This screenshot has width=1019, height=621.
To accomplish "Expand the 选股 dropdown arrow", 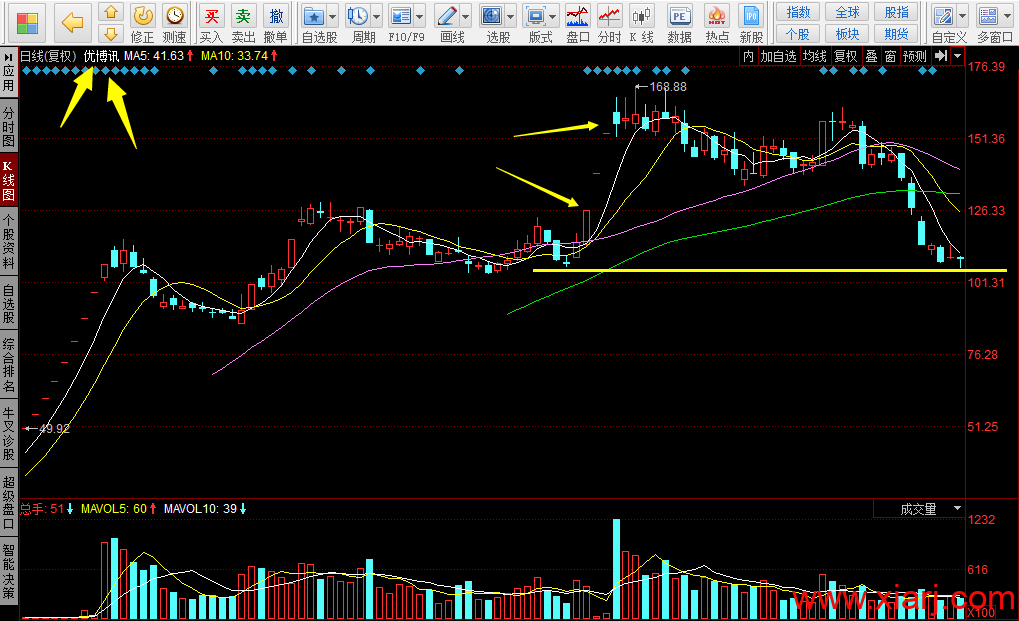I will point(511,17).
